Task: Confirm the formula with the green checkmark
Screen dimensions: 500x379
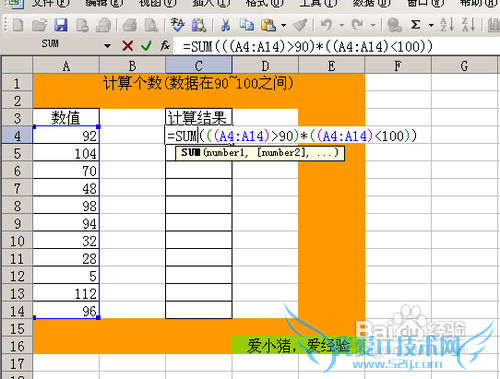Action: 146,46
